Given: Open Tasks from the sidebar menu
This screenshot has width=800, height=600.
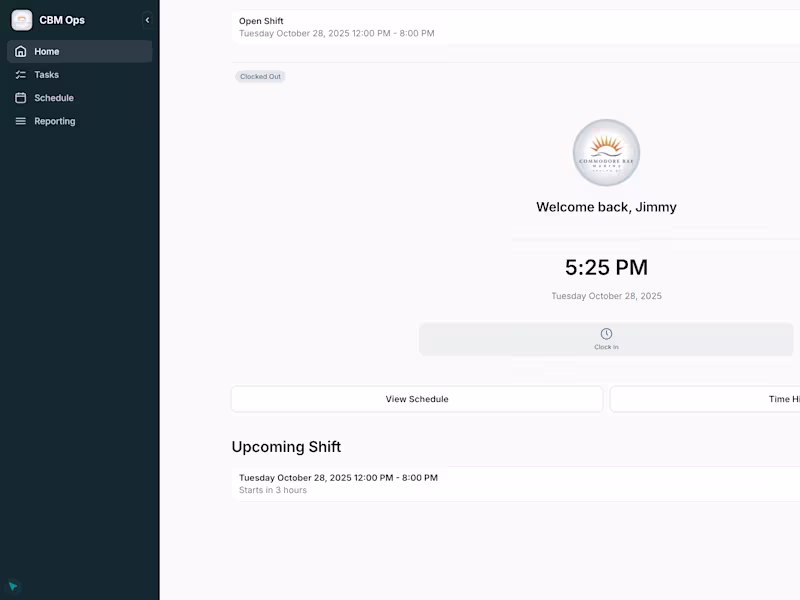Looking at the screenshot, I should point(46,74).
